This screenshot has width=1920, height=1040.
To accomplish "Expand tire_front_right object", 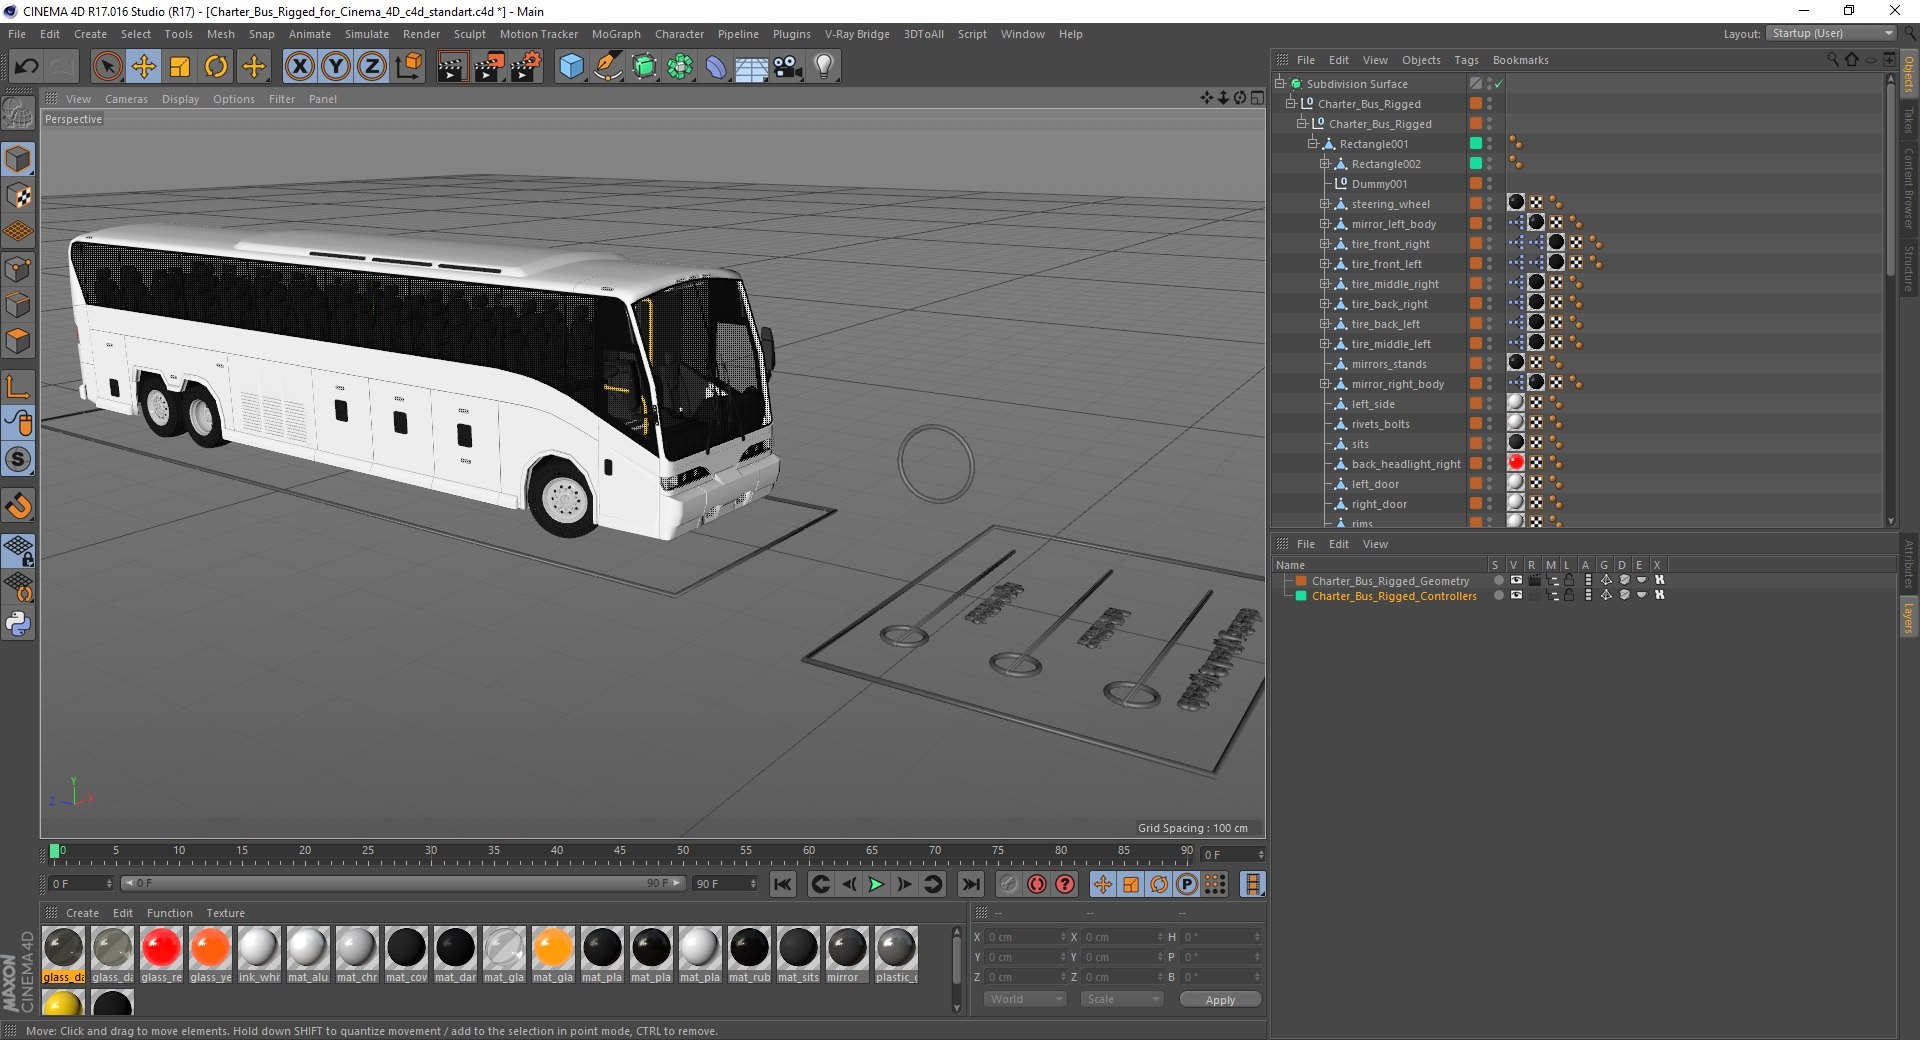I will click(1324, 243).
